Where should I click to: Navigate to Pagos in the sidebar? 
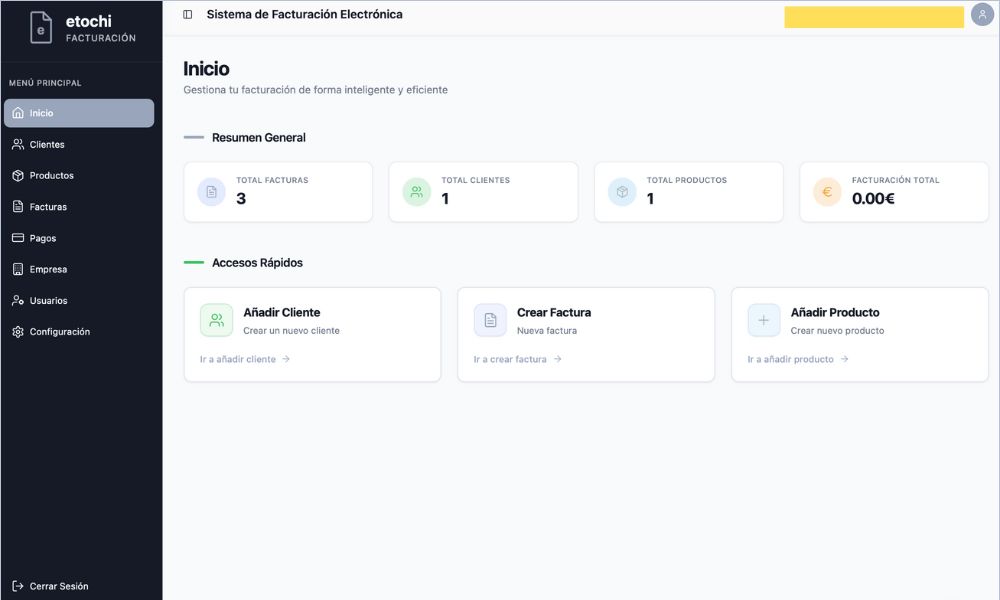point(43,238)
